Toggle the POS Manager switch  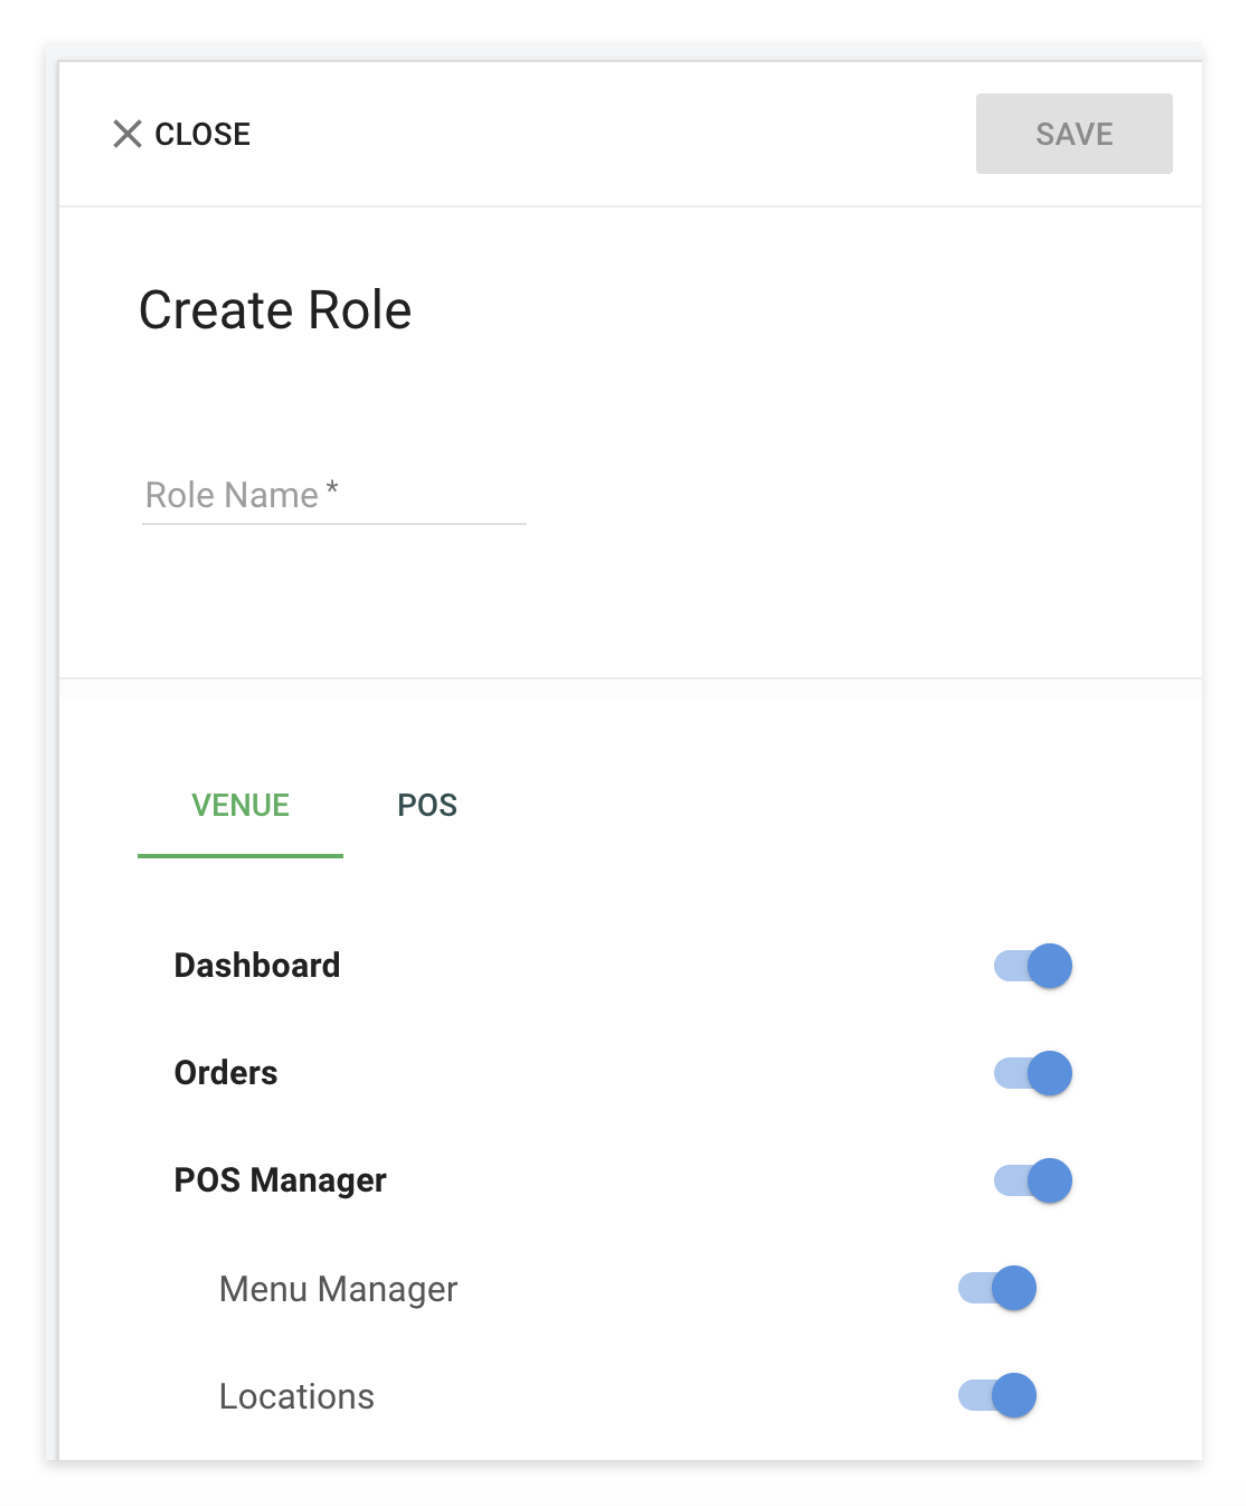click(1033, 1181)
